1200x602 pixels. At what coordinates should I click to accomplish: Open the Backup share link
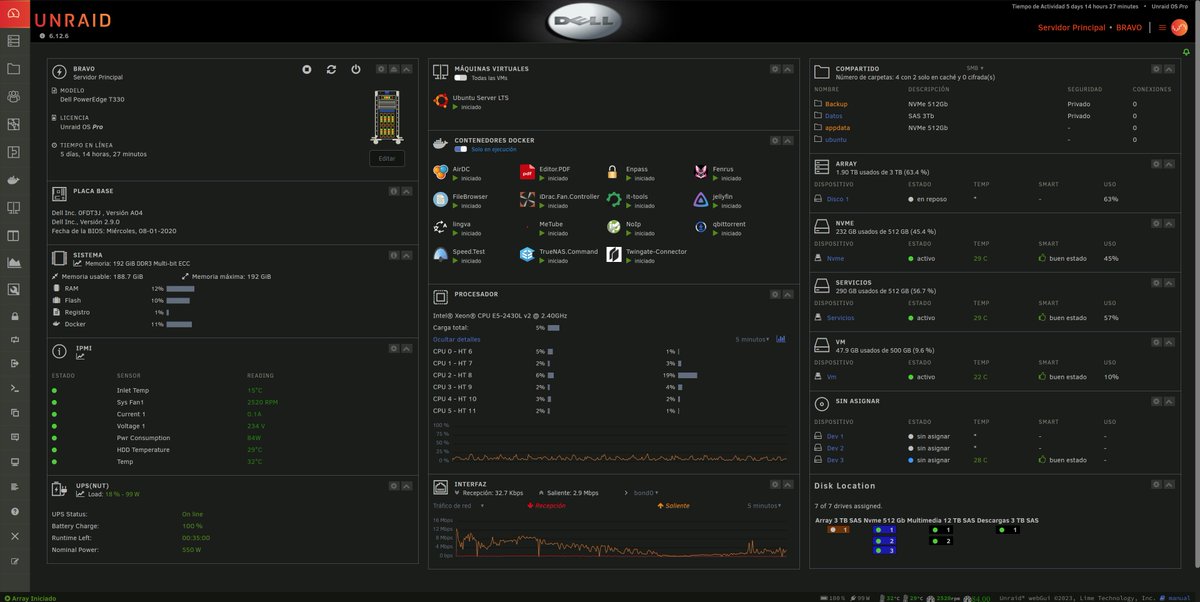tap(837, 104)
